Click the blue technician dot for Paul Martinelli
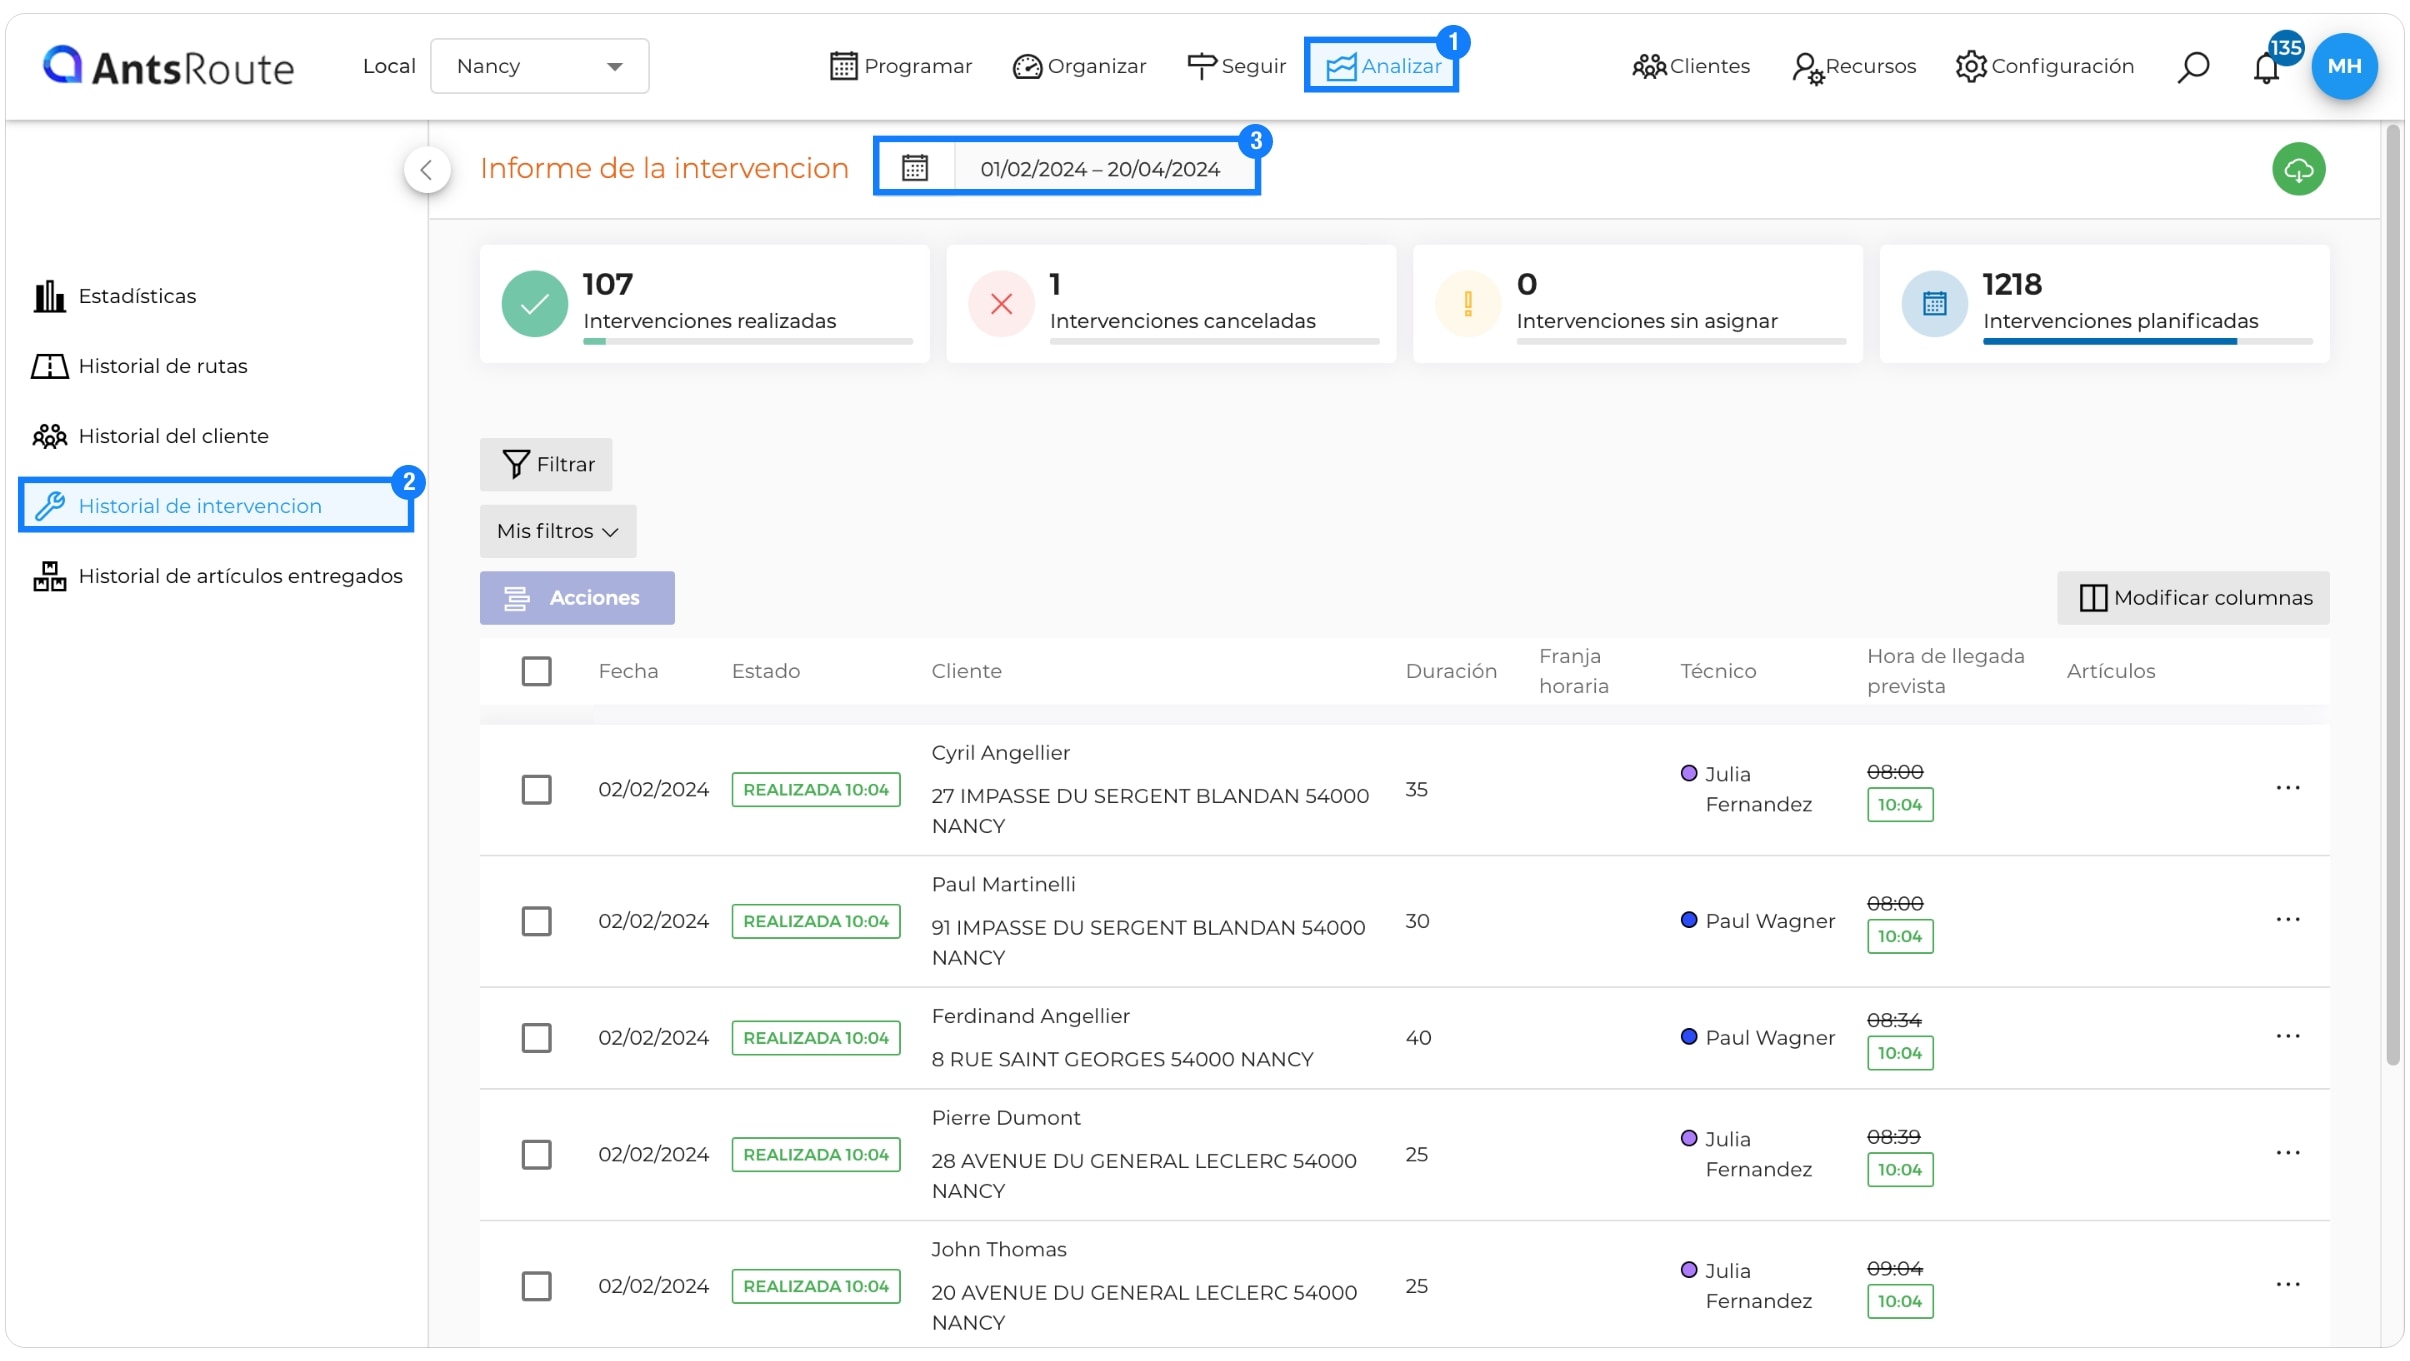 1689,920
